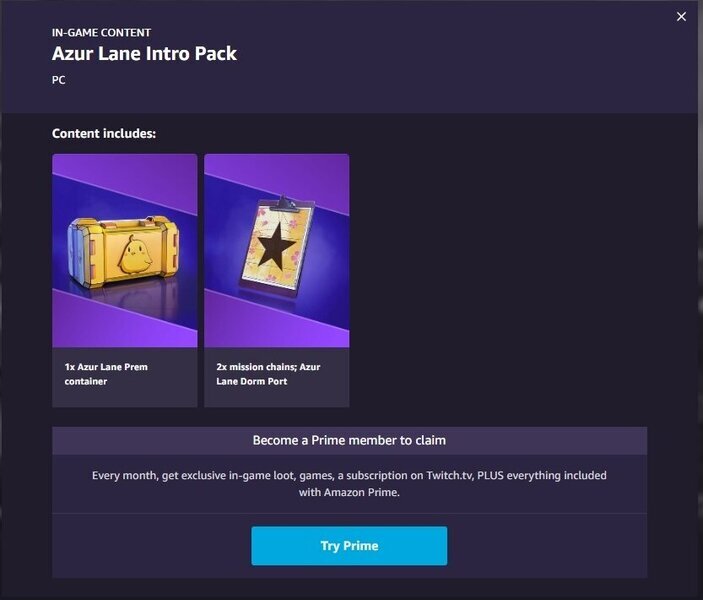Image resolution: width=703 pixels, height=600 pixels.
Task: Open the '2x mission chains; Azur Lane Dorm Port' label
Action: coord(268,374)
